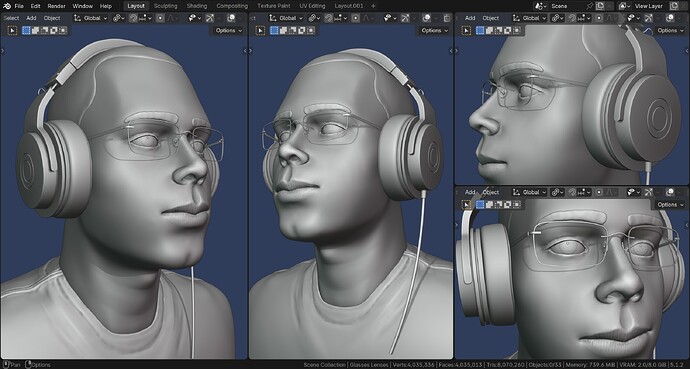Open the pivot point dropdown in middle viewport
Screen dimensions: 690x369
pos(314,18)
